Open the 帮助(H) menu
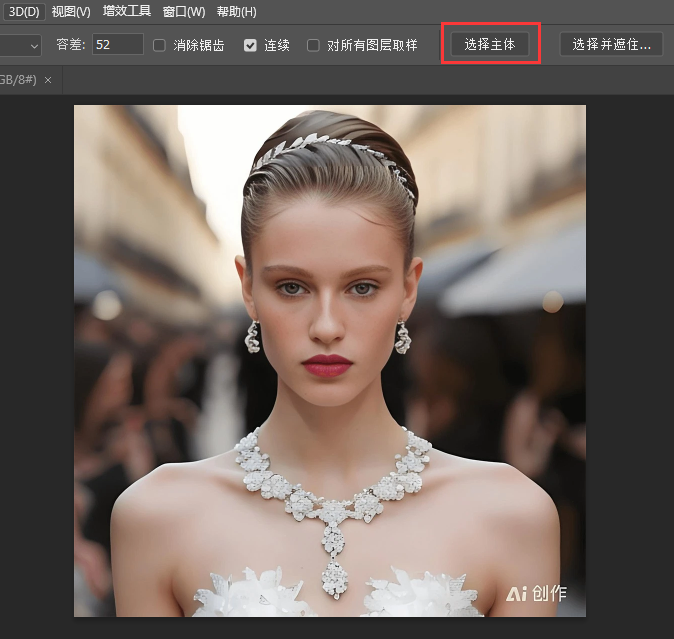This screenshot has height=639, width=674. [236, 12]
